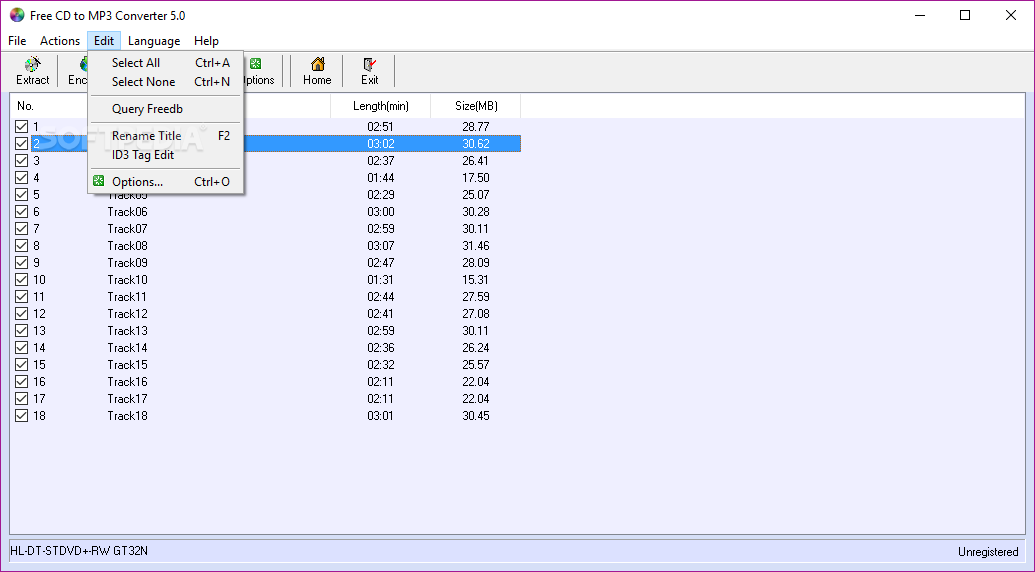Click the Home toolbar icon

click(317, 64)
